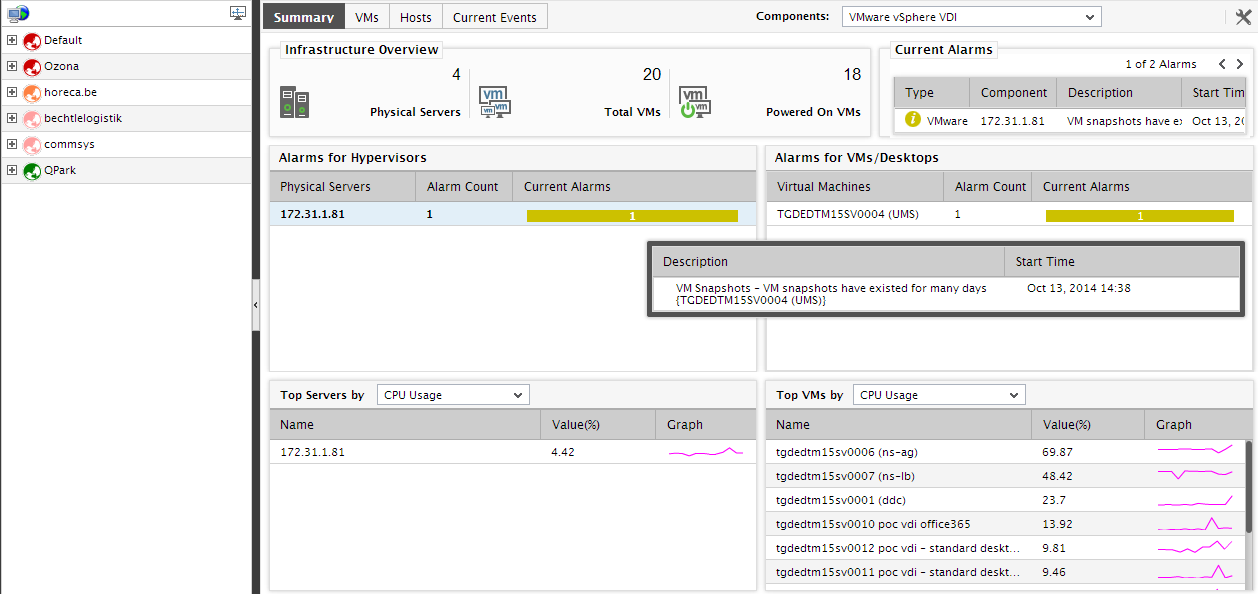
Task: Expand the commsys tree node
Action: click(12, 144)
